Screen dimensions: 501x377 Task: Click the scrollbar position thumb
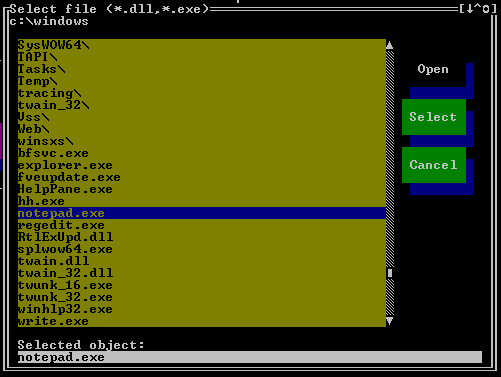[x=390, y=273]
